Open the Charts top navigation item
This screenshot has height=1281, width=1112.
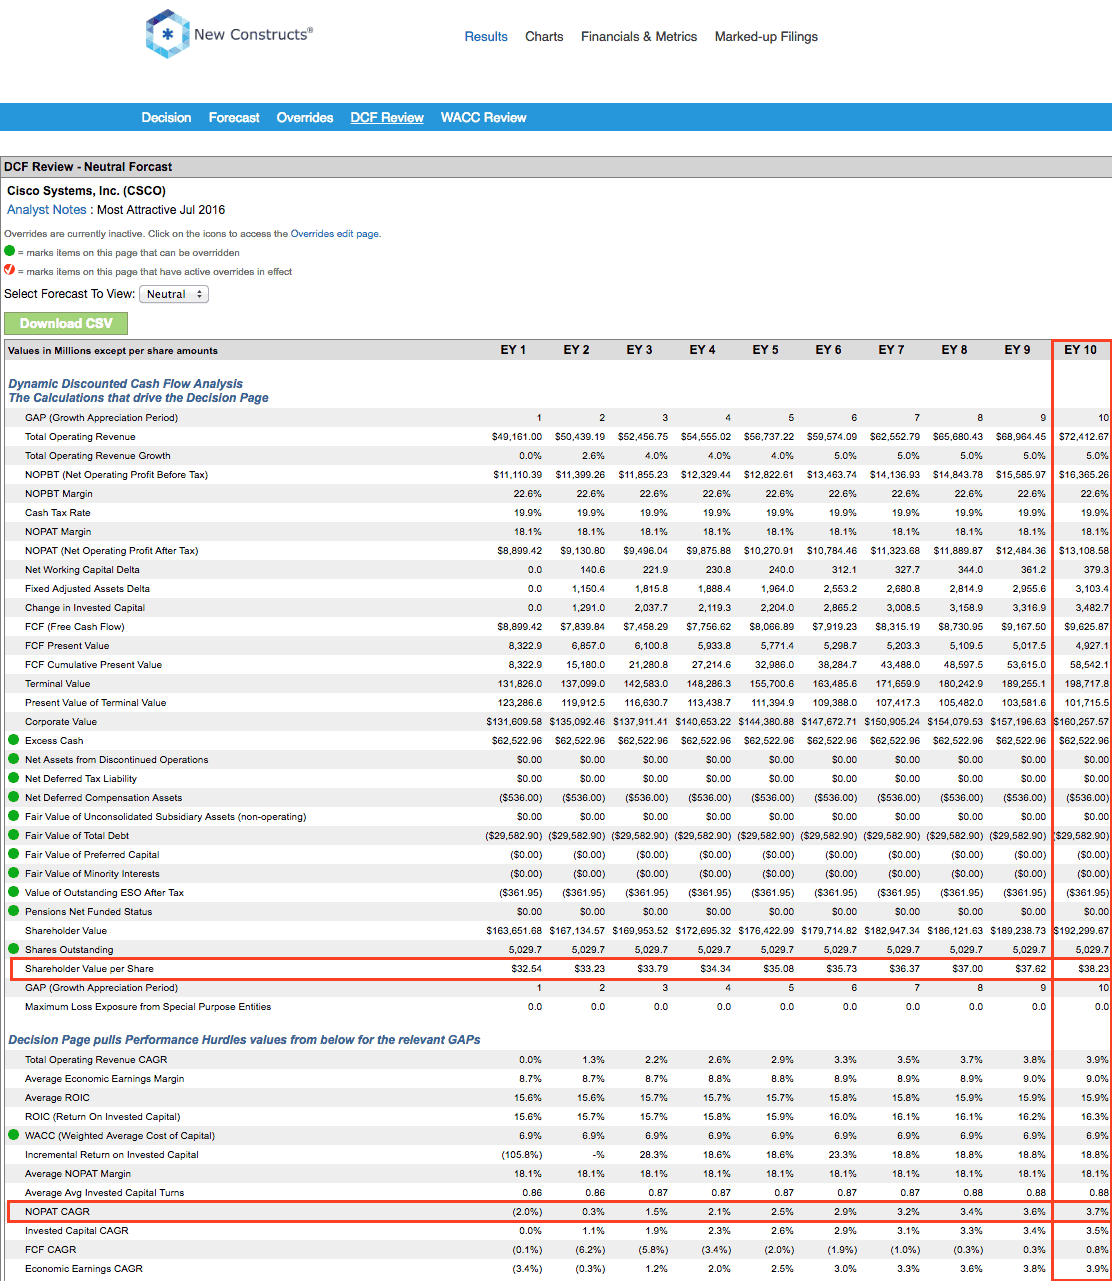tap(544, 36)
